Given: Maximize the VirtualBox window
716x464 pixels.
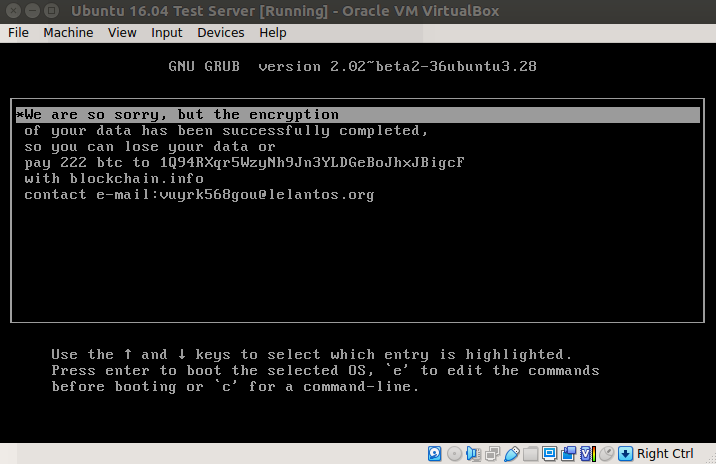Looking at the screenshot, I should pyautogui.click(x=52, y=11).
